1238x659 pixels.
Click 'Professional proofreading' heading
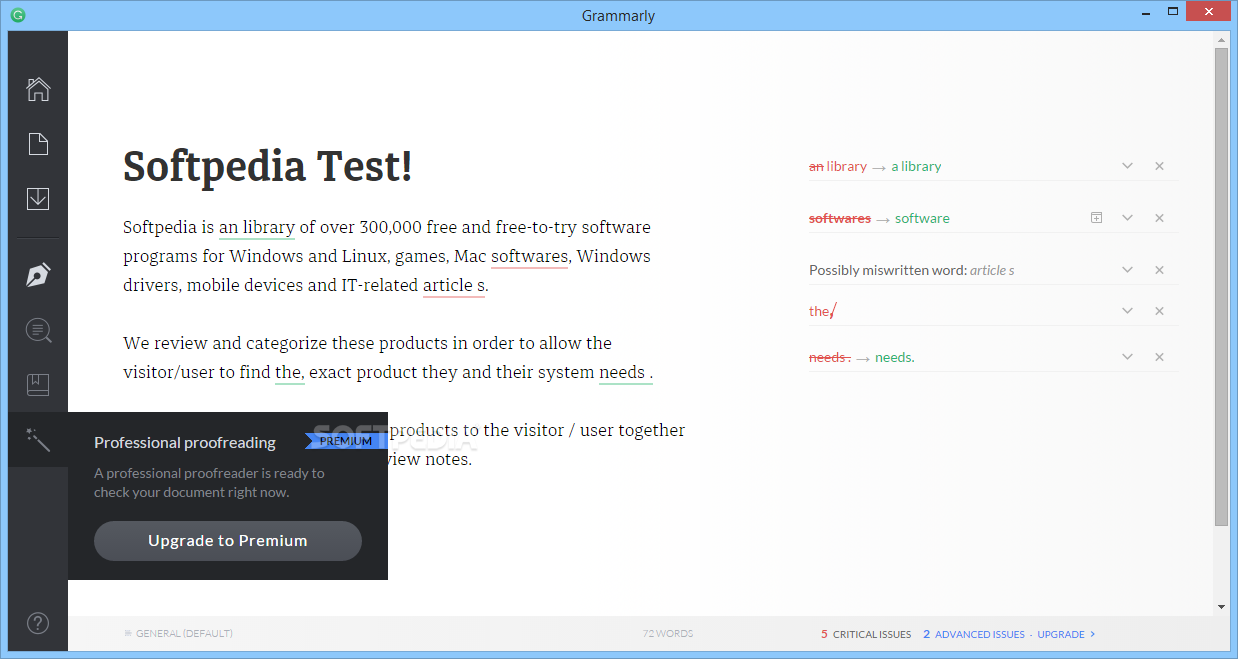coord(185,442)
